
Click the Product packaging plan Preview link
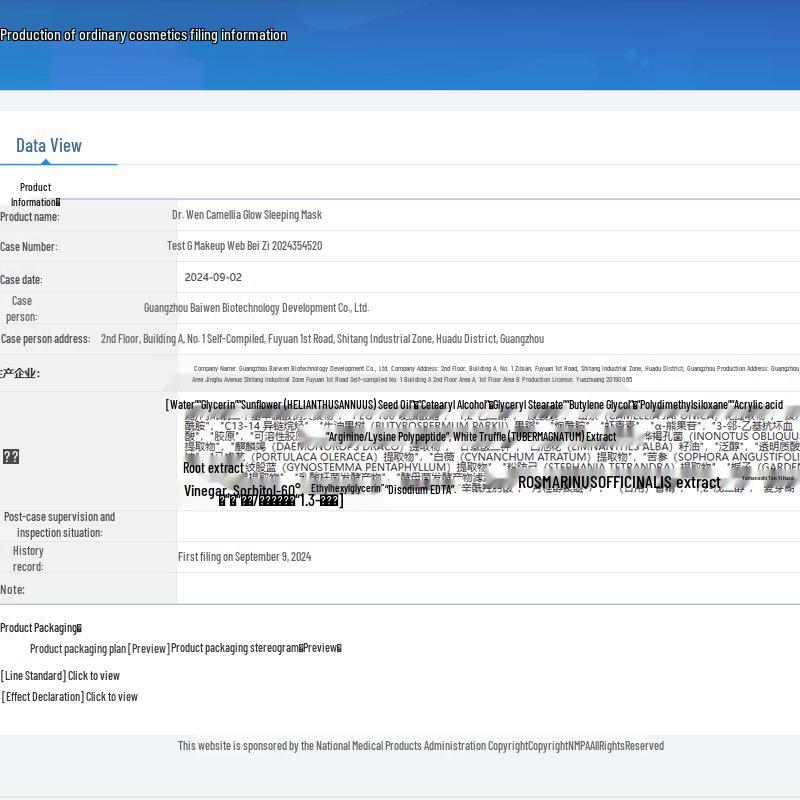[100, 648]
